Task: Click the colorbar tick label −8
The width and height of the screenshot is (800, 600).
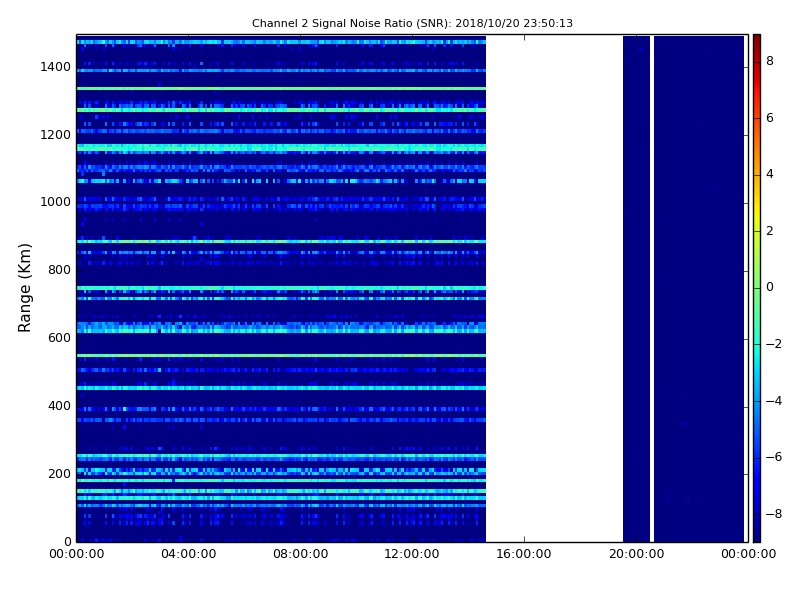Action: (x=774, y=514)
